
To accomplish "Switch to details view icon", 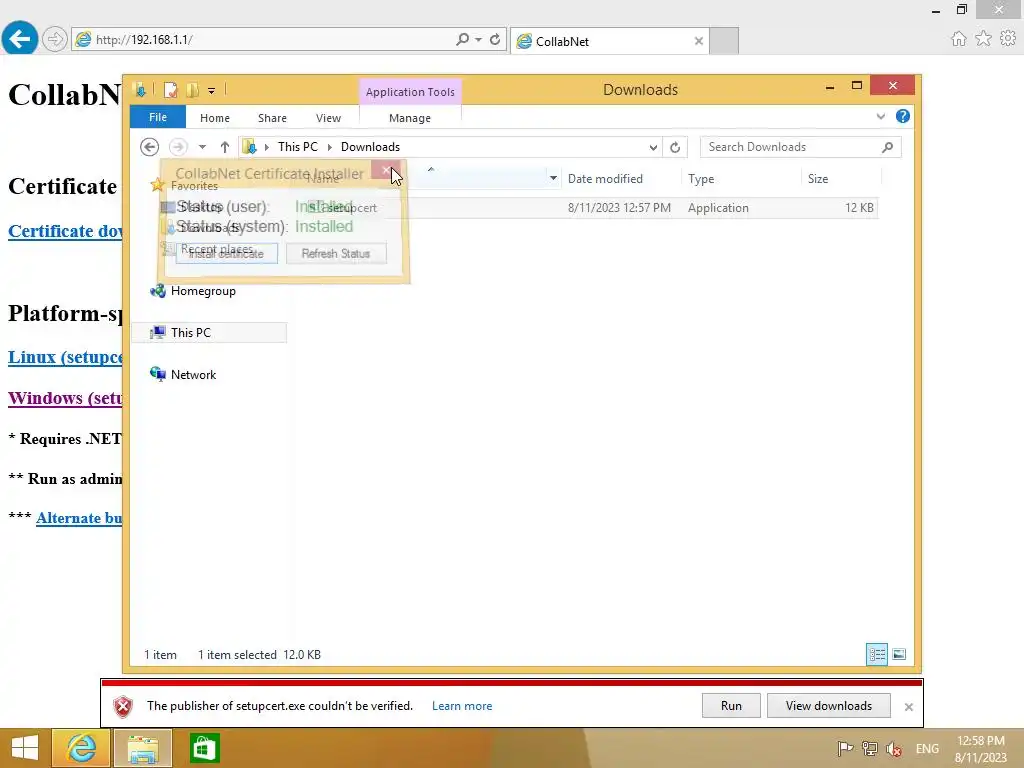I will [876, 654].
